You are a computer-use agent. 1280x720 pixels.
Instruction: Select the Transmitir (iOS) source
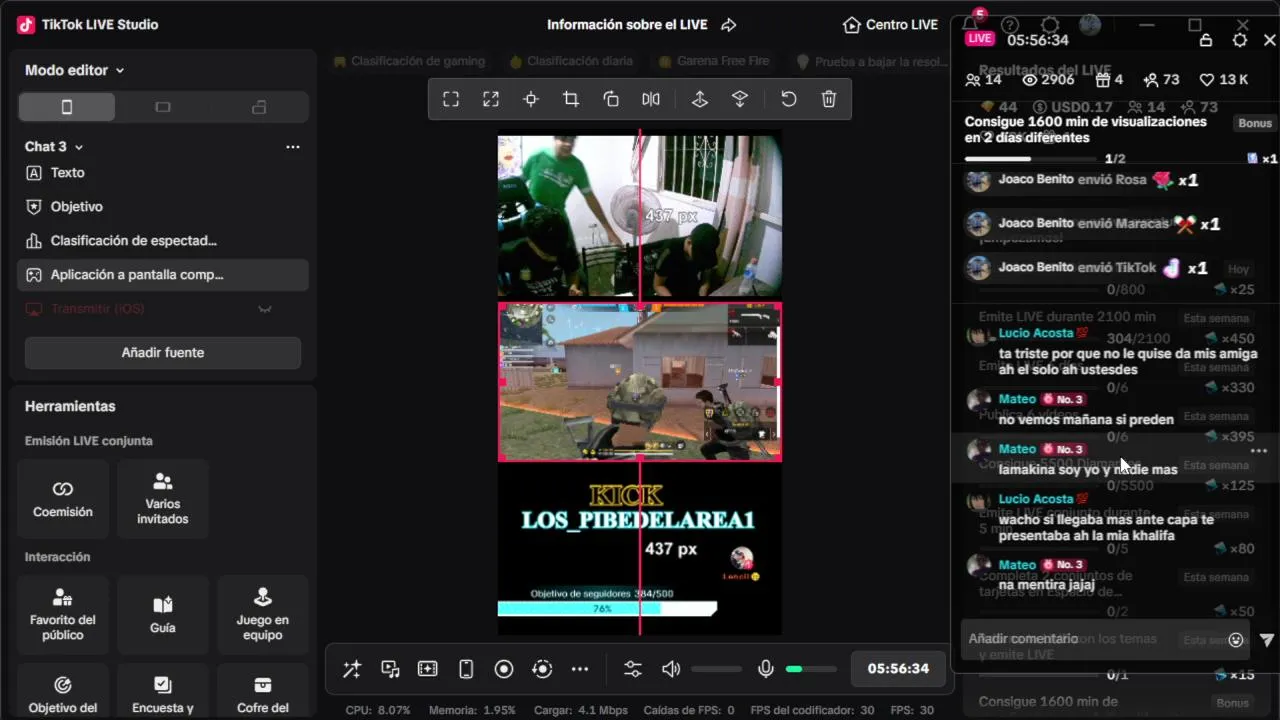click(x=163, y=309)
